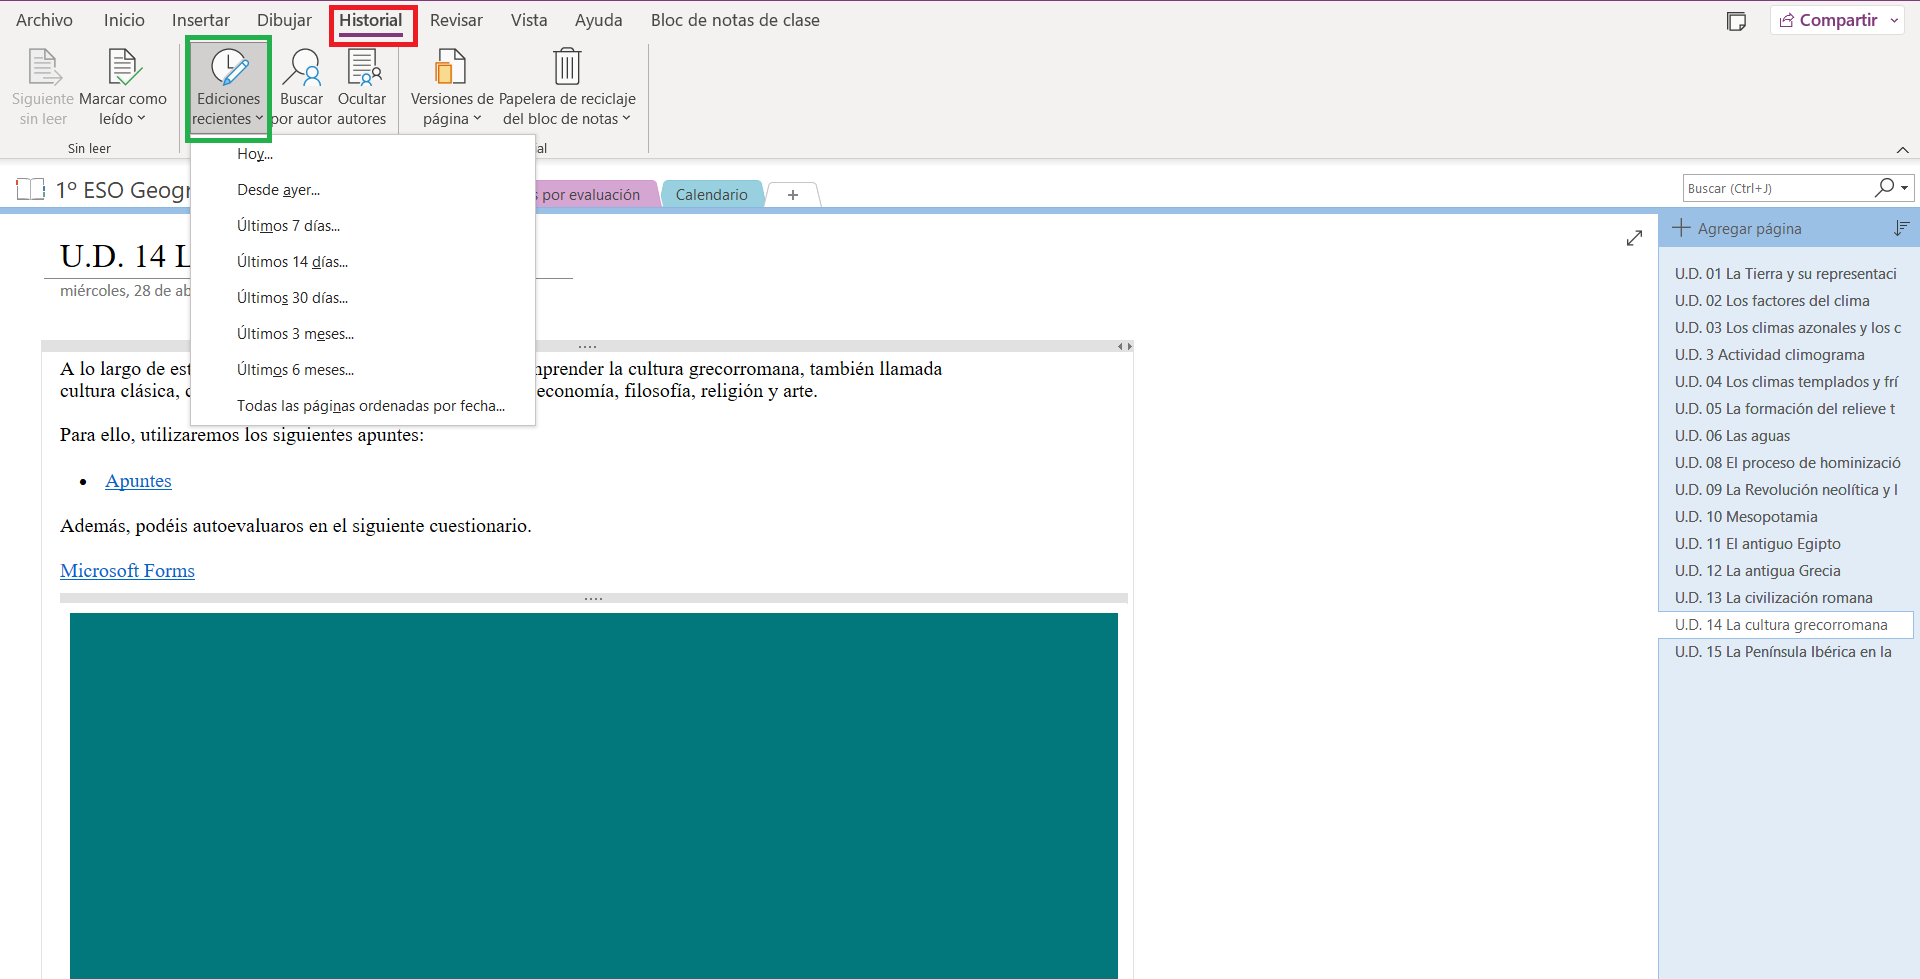The image size is (1920, 979).
Task: Collapse the ribbon with the chevron
Action: pos(1902,150)
